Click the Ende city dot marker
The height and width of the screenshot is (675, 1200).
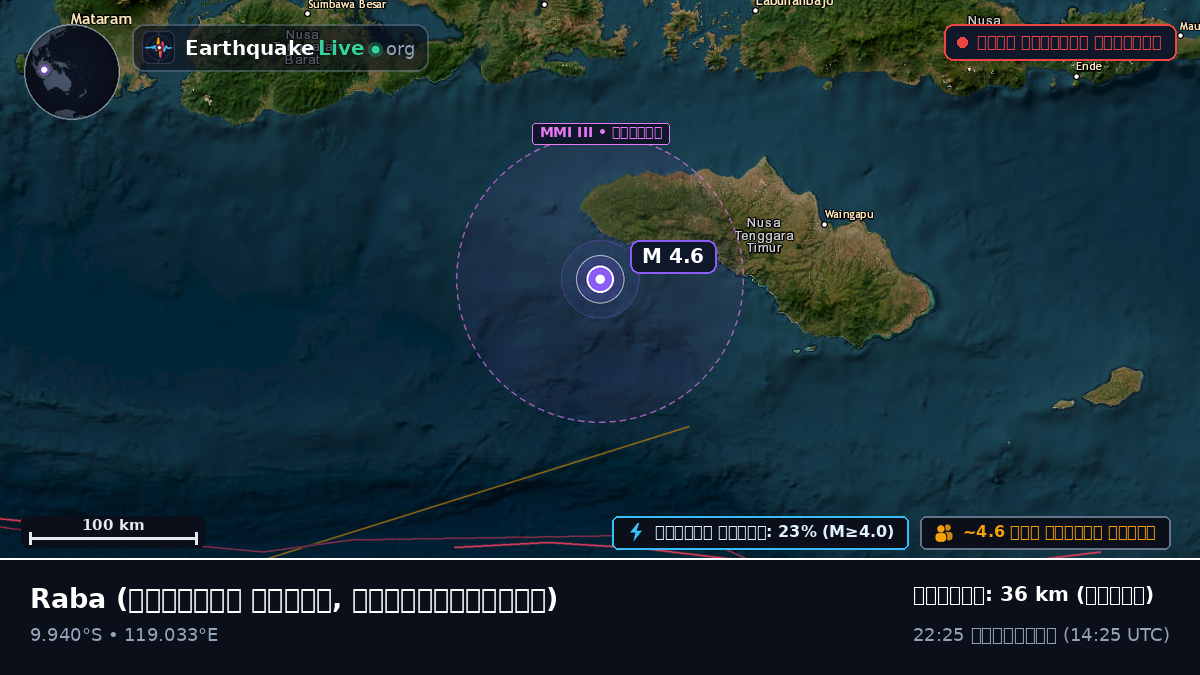click(1076, 76)
